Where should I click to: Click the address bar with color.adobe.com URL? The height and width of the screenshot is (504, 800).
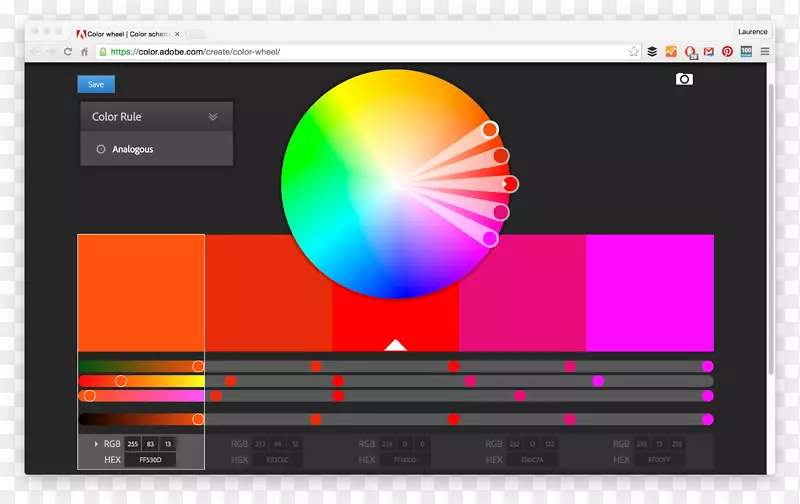click(360, 51)
